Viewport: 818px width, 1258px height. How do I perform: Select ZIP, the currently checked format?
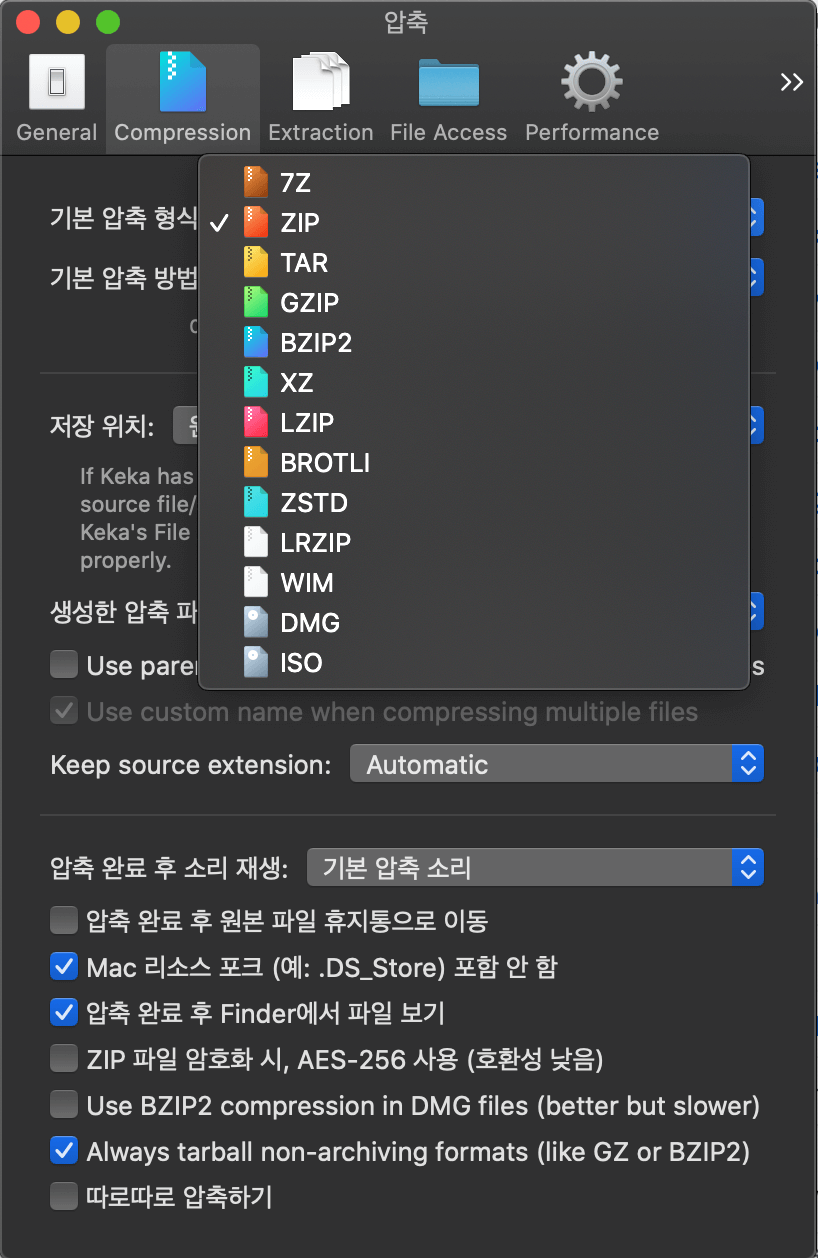click(299, 223)
